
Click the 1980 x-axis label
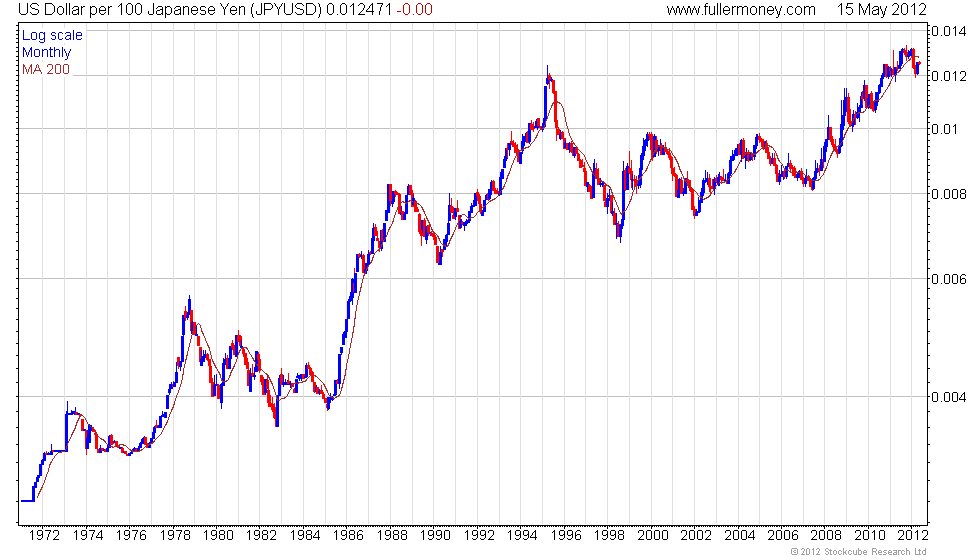tap(218, 536)
